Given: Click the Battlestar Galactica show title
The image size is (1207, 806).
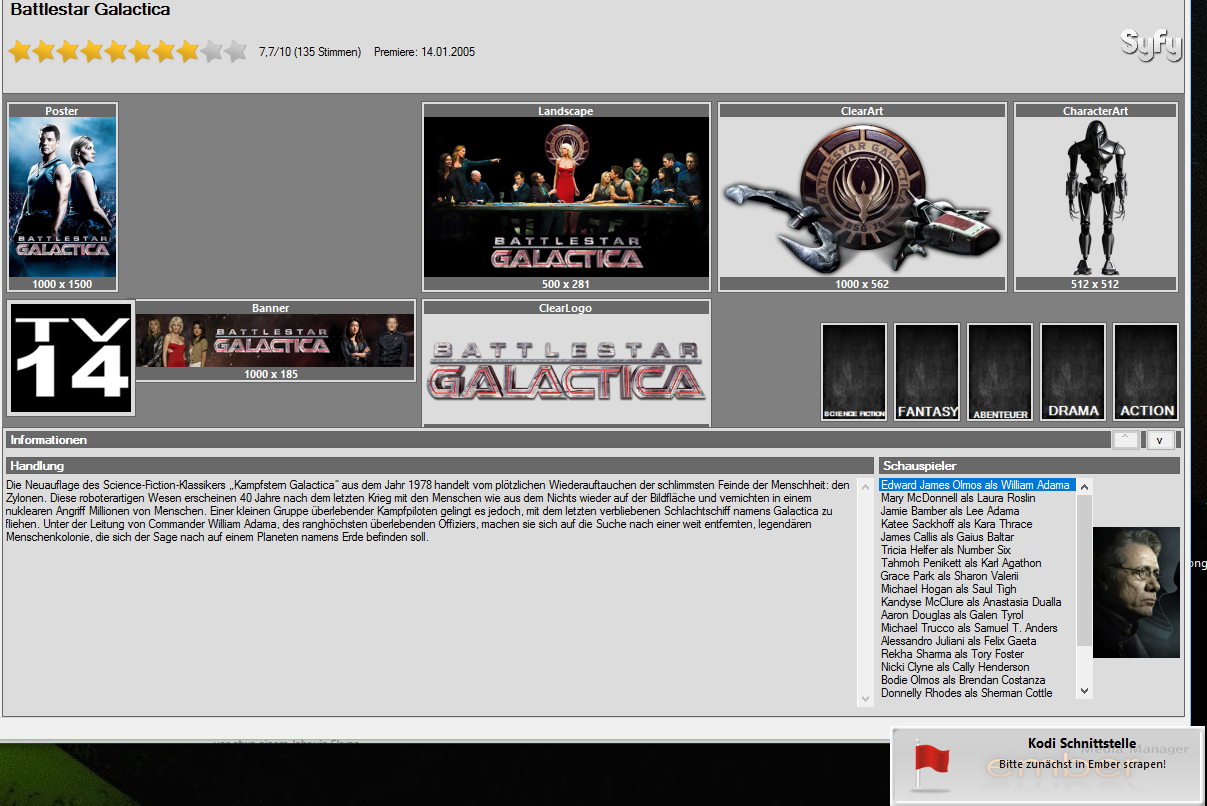Looking at the screenshot, I should (x=90, y=10).
